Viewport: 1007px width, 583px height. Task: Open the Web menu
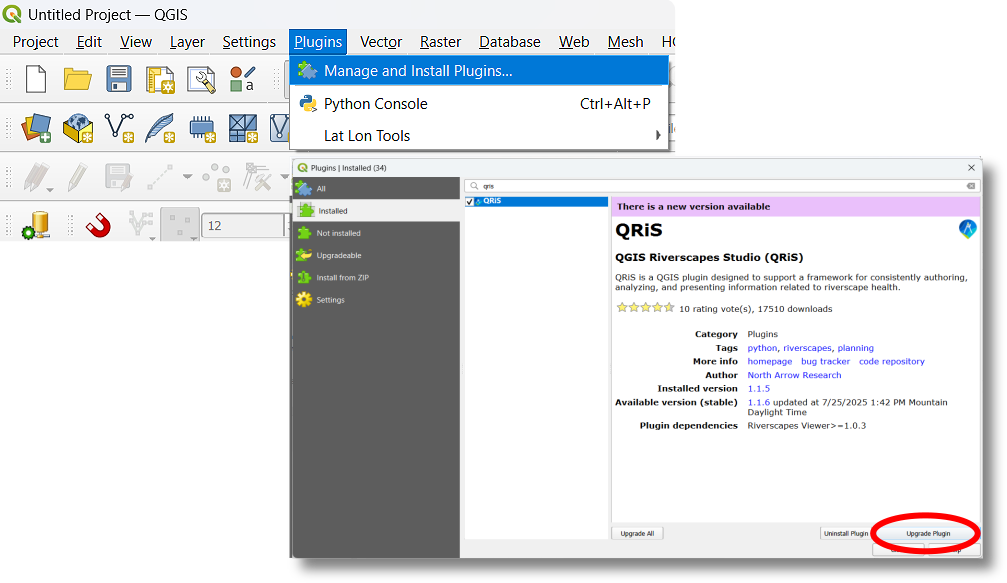point(574,42)
